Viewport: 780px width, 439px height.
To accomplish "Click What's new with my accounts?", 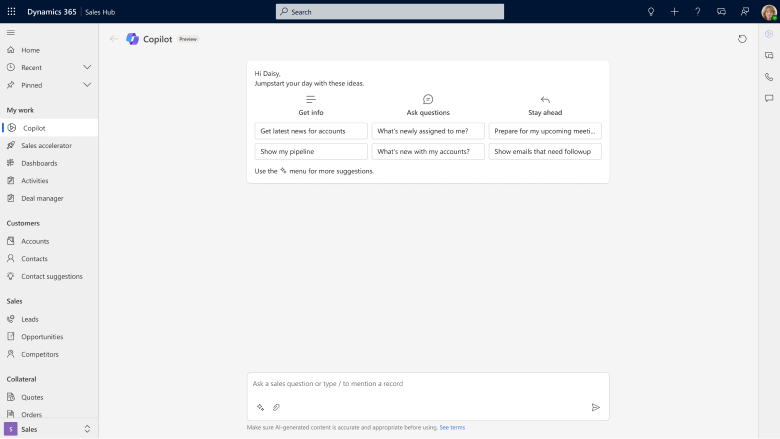I will (x=428, y=151).
